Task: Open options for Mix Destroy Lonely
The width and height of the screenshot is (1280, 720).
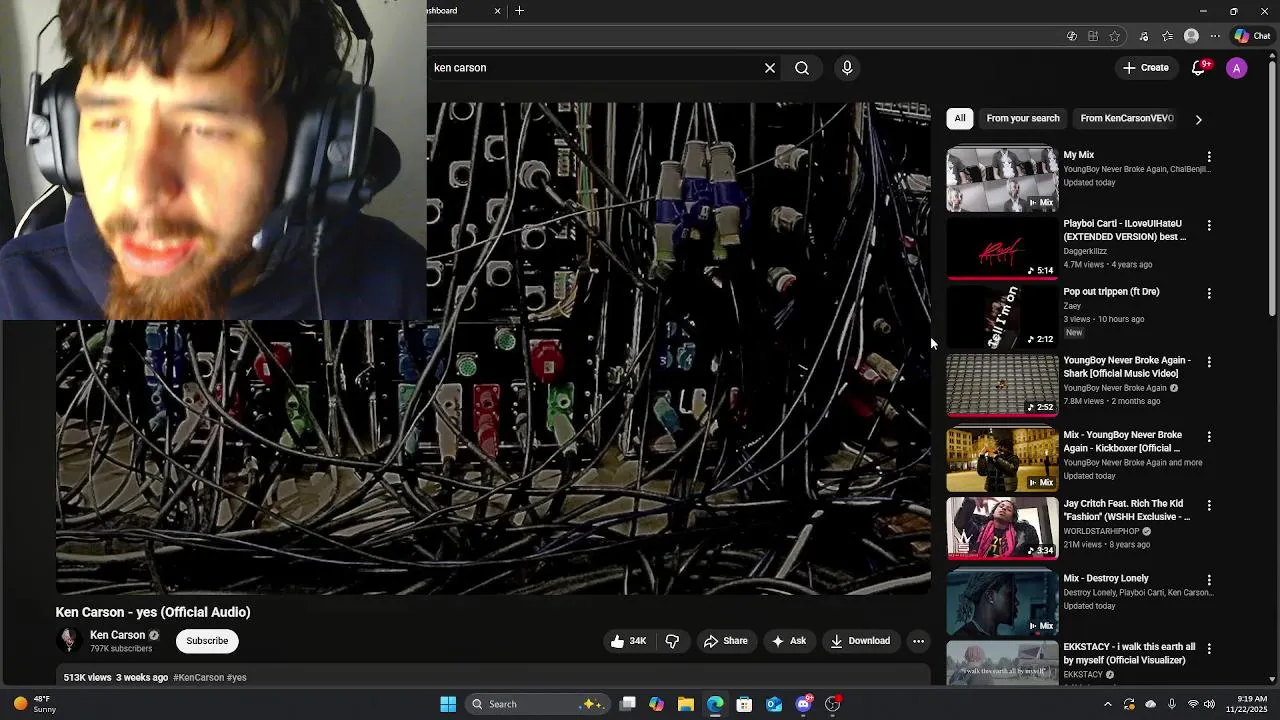Action: (1209, 580)
